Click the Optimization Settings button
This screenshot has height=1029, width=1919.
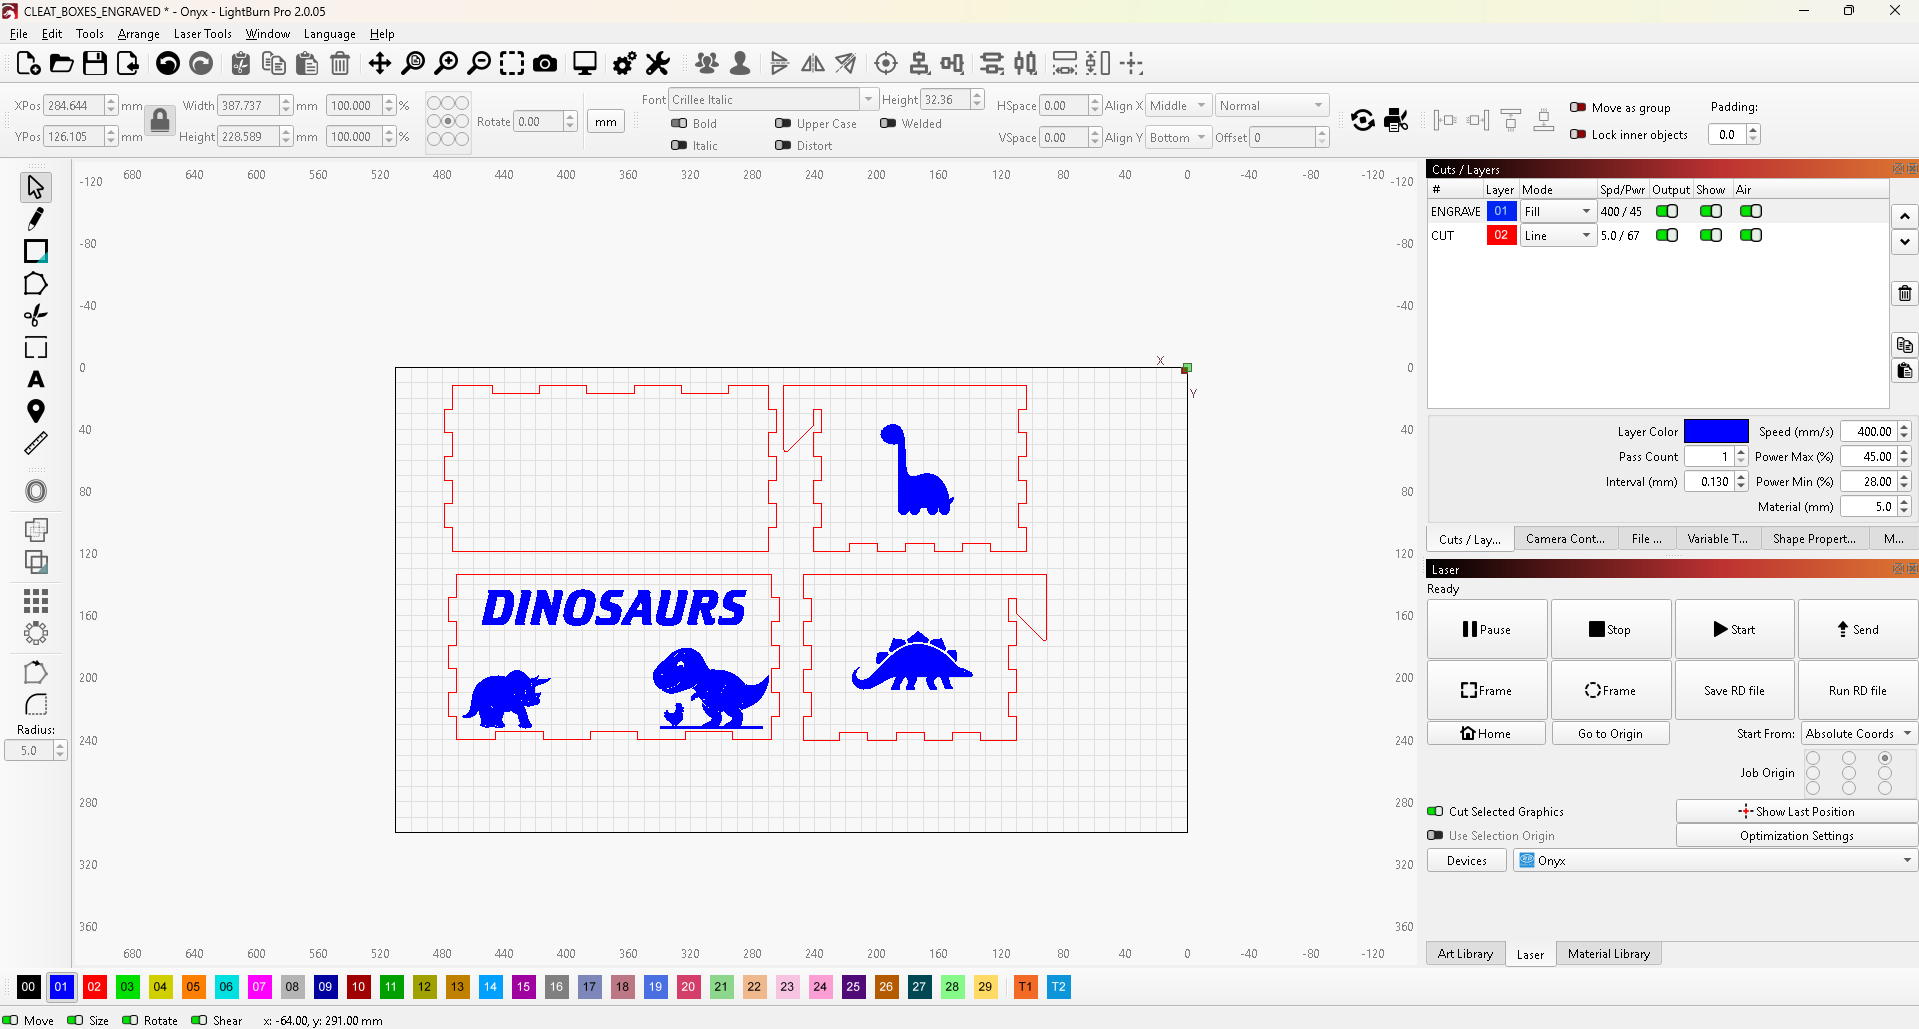coord(1796,836)
